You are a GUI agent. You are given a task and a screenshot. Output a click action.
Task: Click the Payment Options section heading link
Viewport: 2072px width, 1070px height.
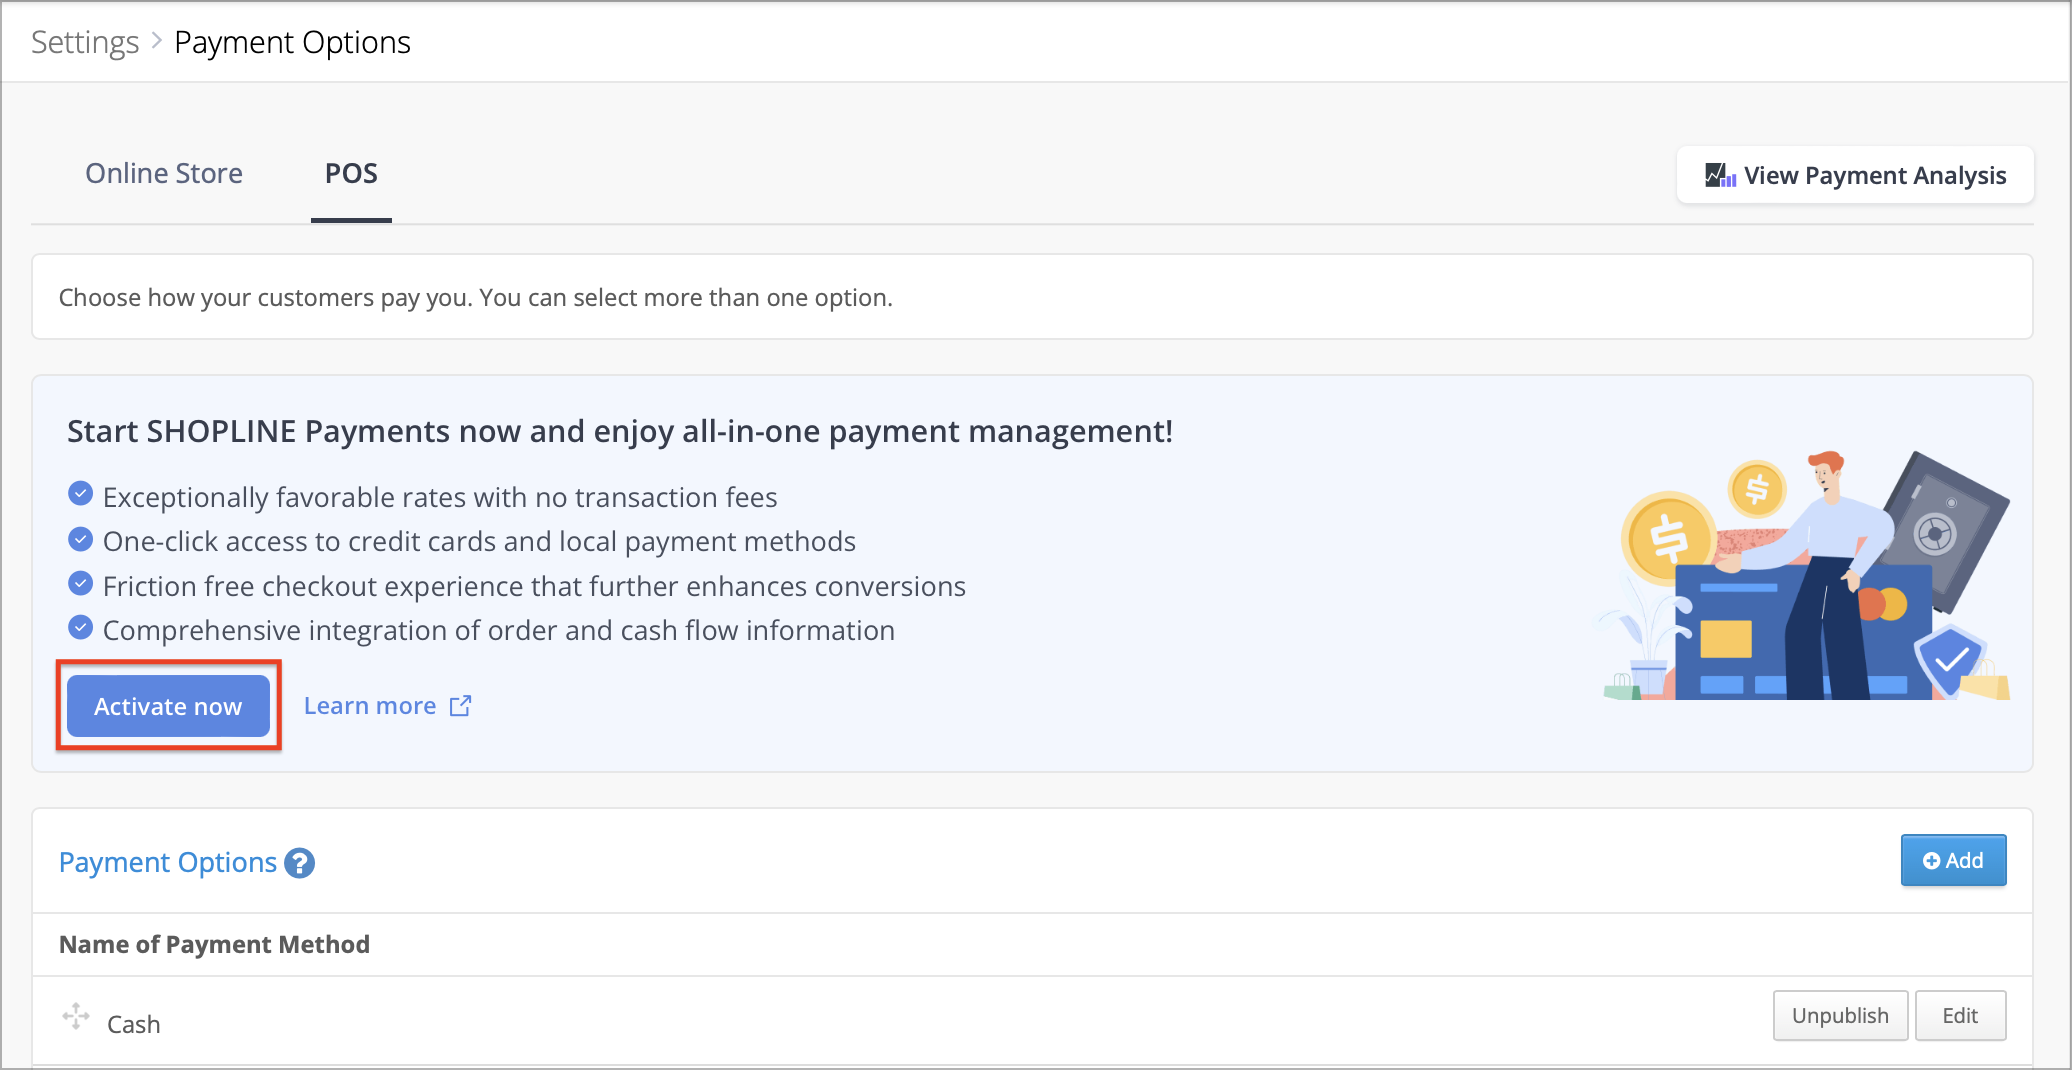pos(168,863)
